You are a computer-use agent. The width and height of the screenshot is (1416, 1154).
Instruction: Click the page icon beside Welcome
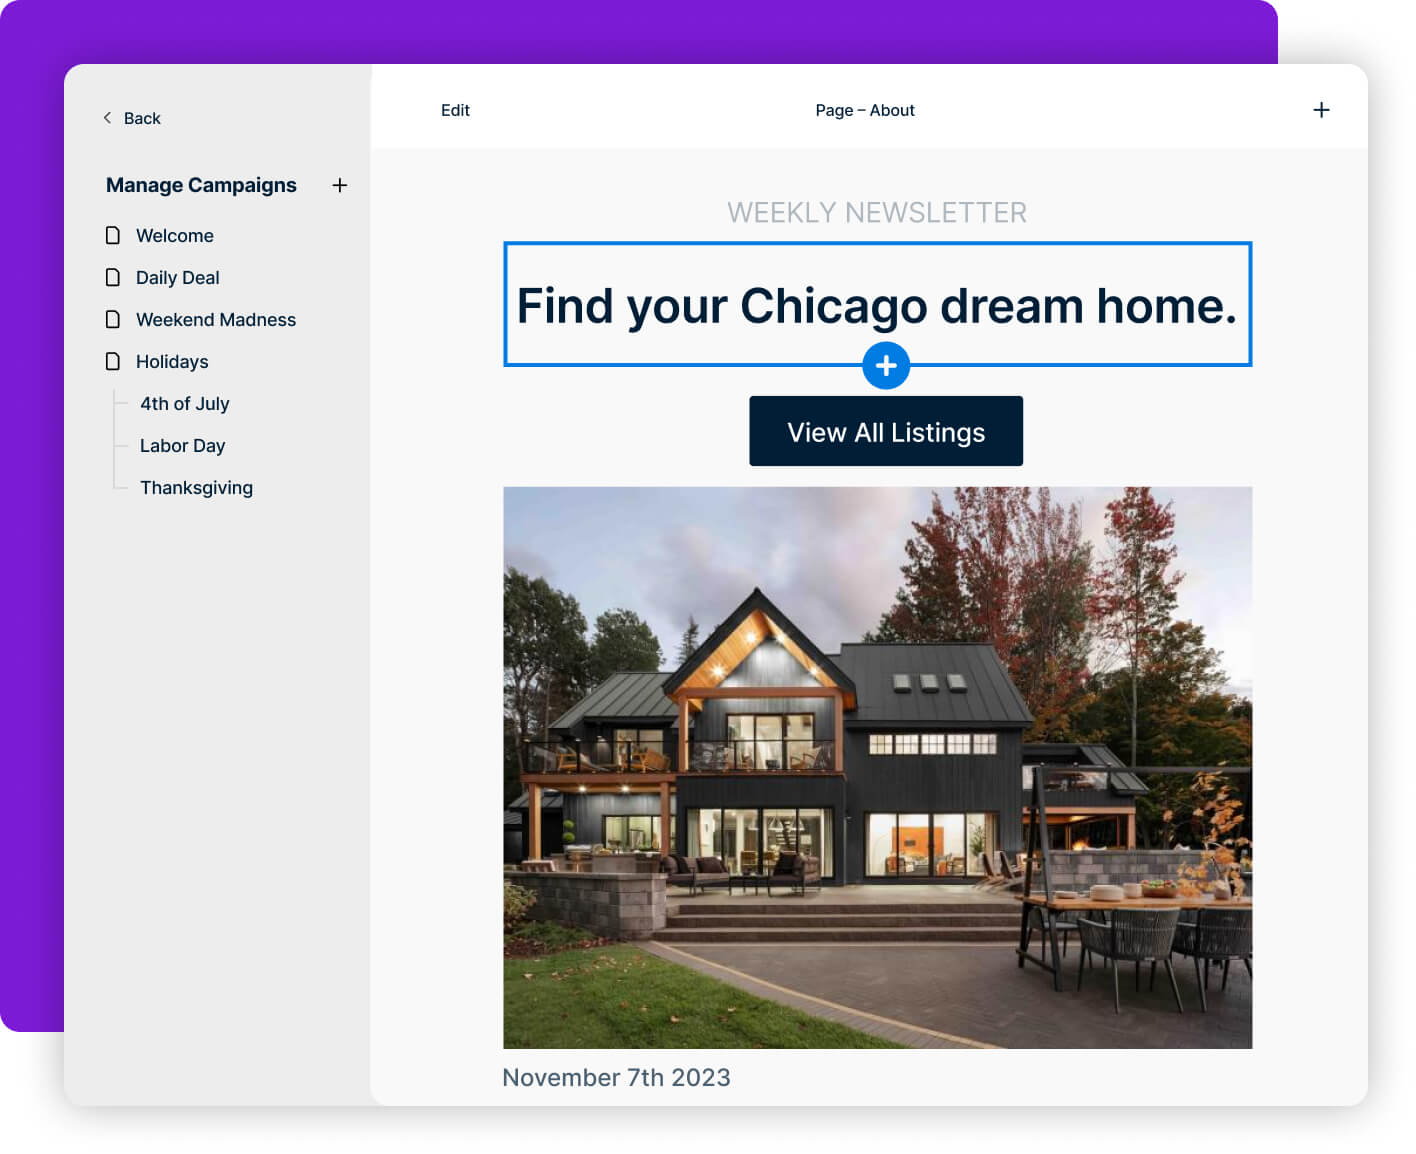(113, 235)
